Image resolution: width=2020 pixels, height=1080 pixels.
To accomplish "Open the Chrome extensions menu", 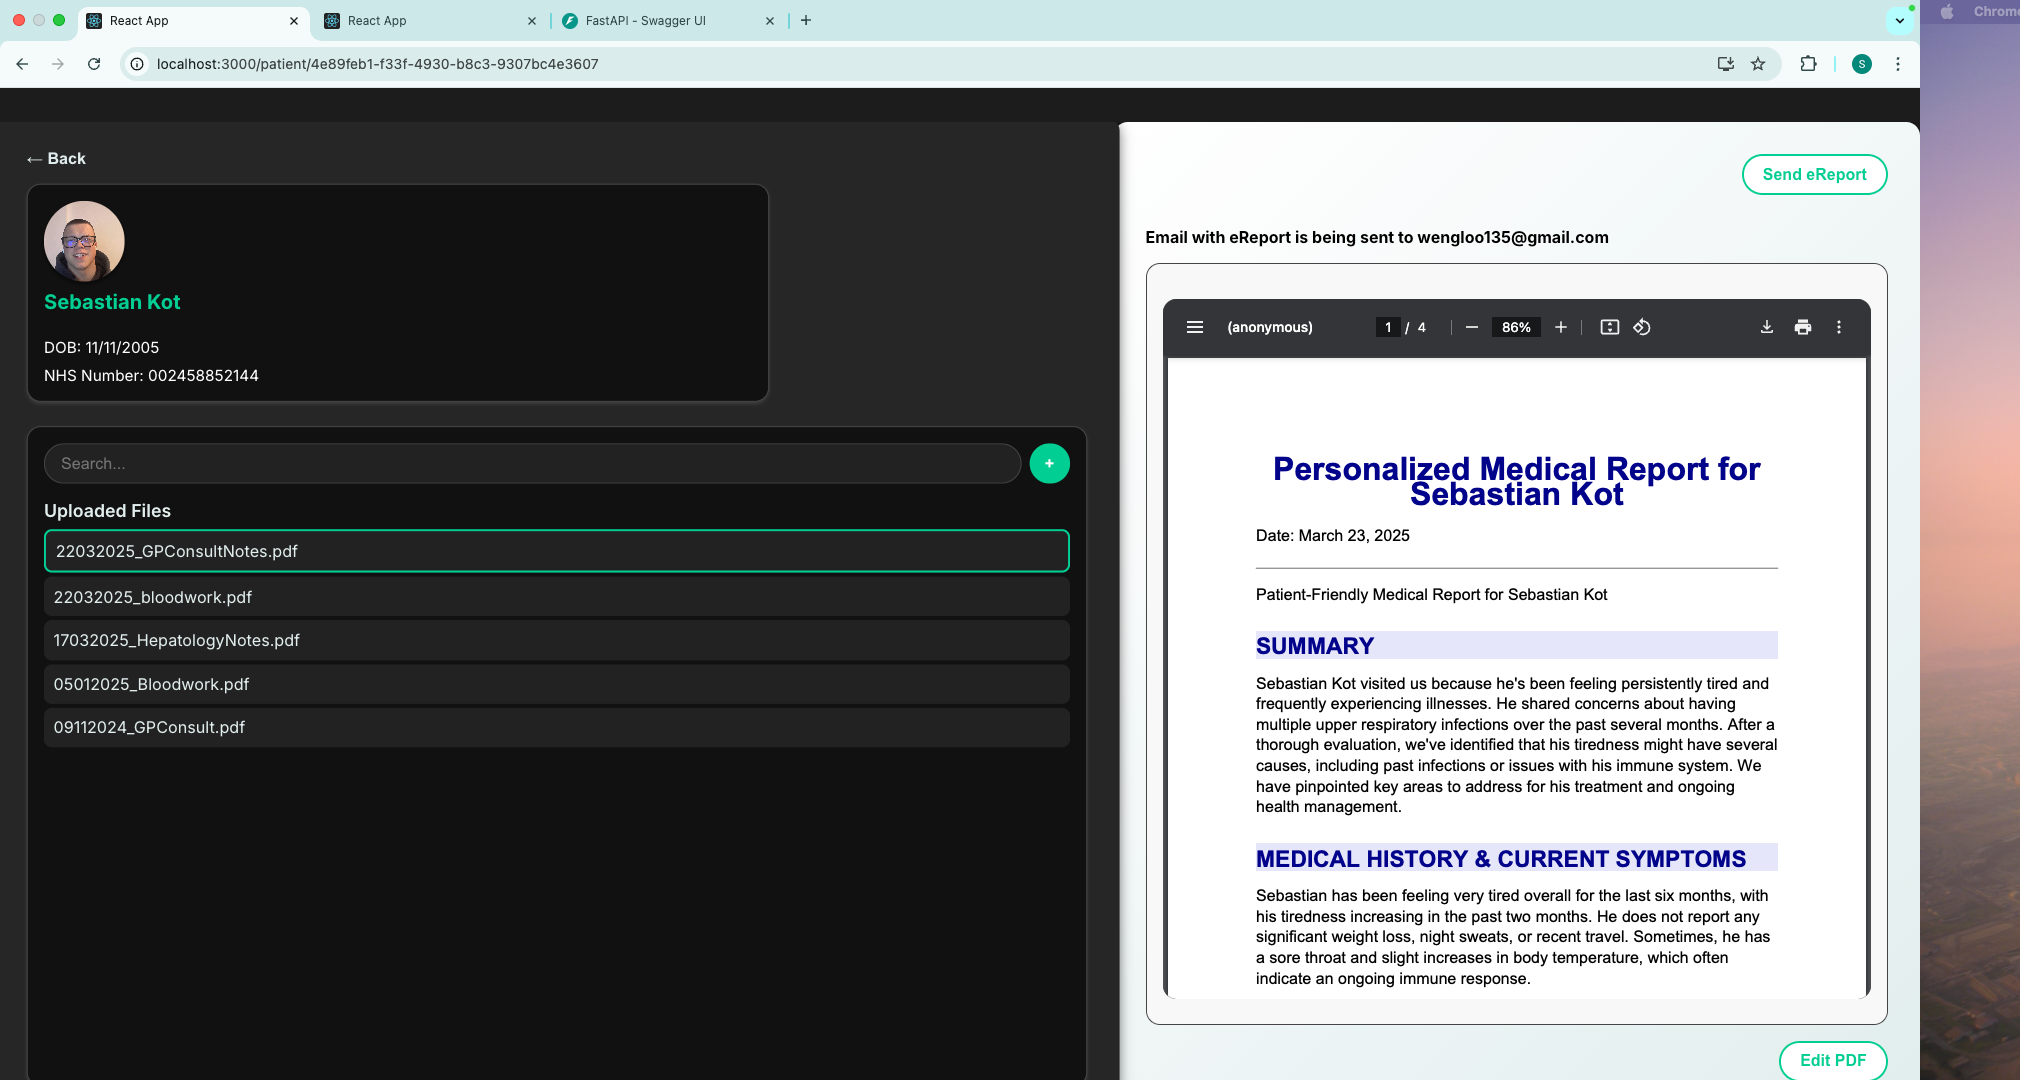I will pos(1808,64).
